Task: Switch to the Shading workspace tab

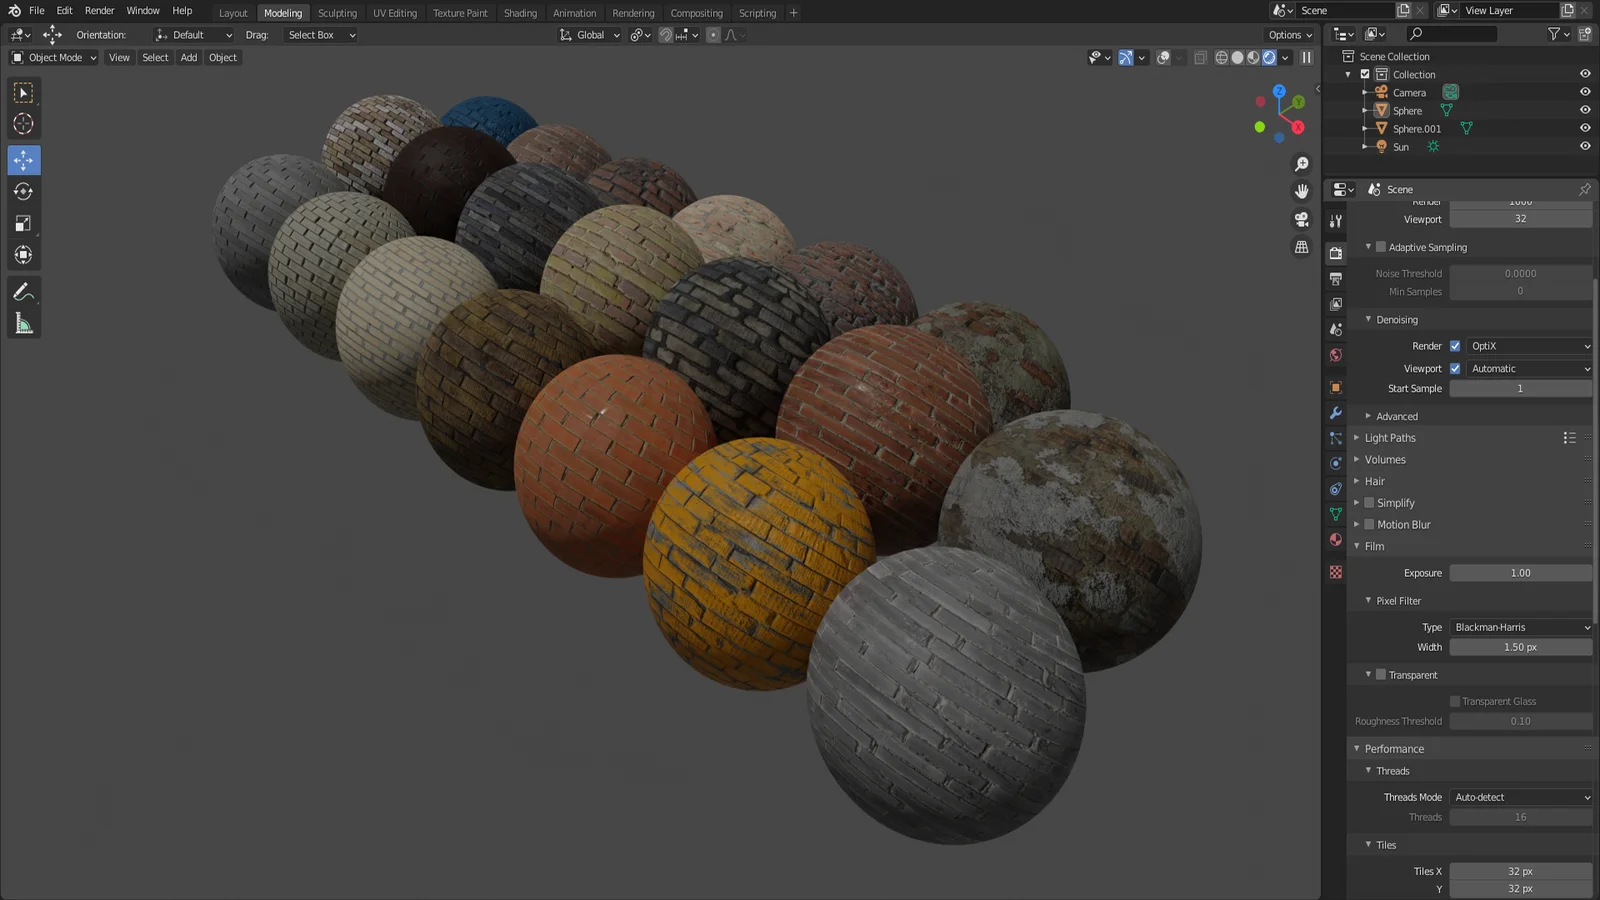Action: (x=520, y=13)
